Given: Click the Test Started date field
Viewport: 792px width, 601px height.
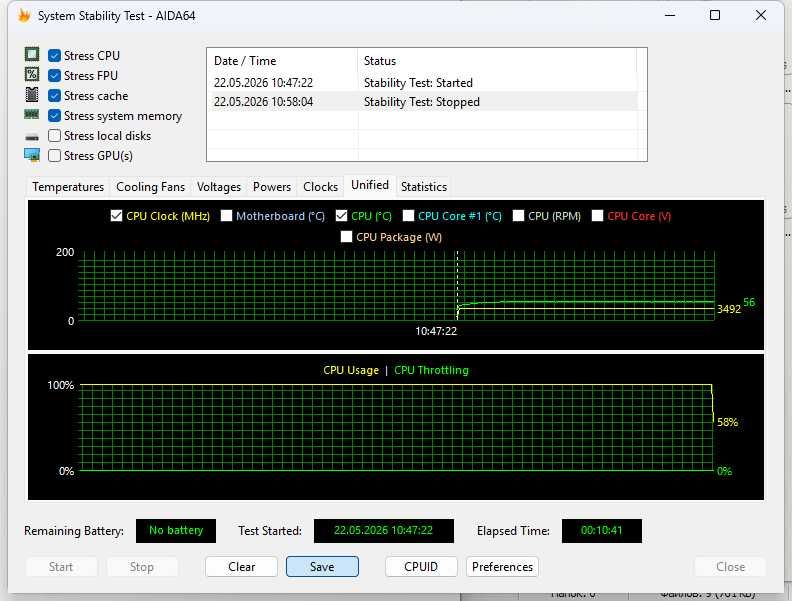Looking at the screenshot, I should click(383, 531).
